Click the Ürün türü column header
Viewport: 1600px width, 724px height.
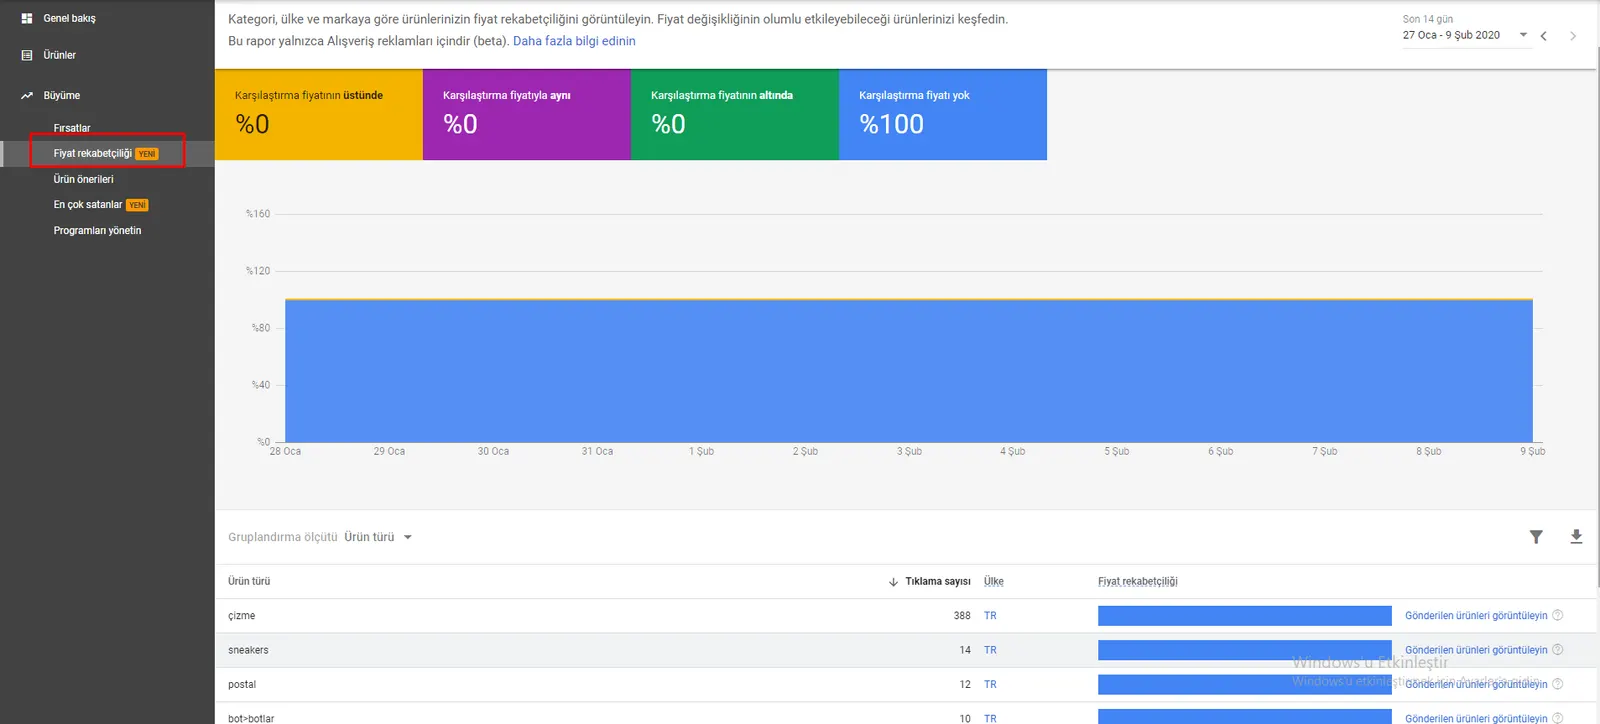(249, 581)
